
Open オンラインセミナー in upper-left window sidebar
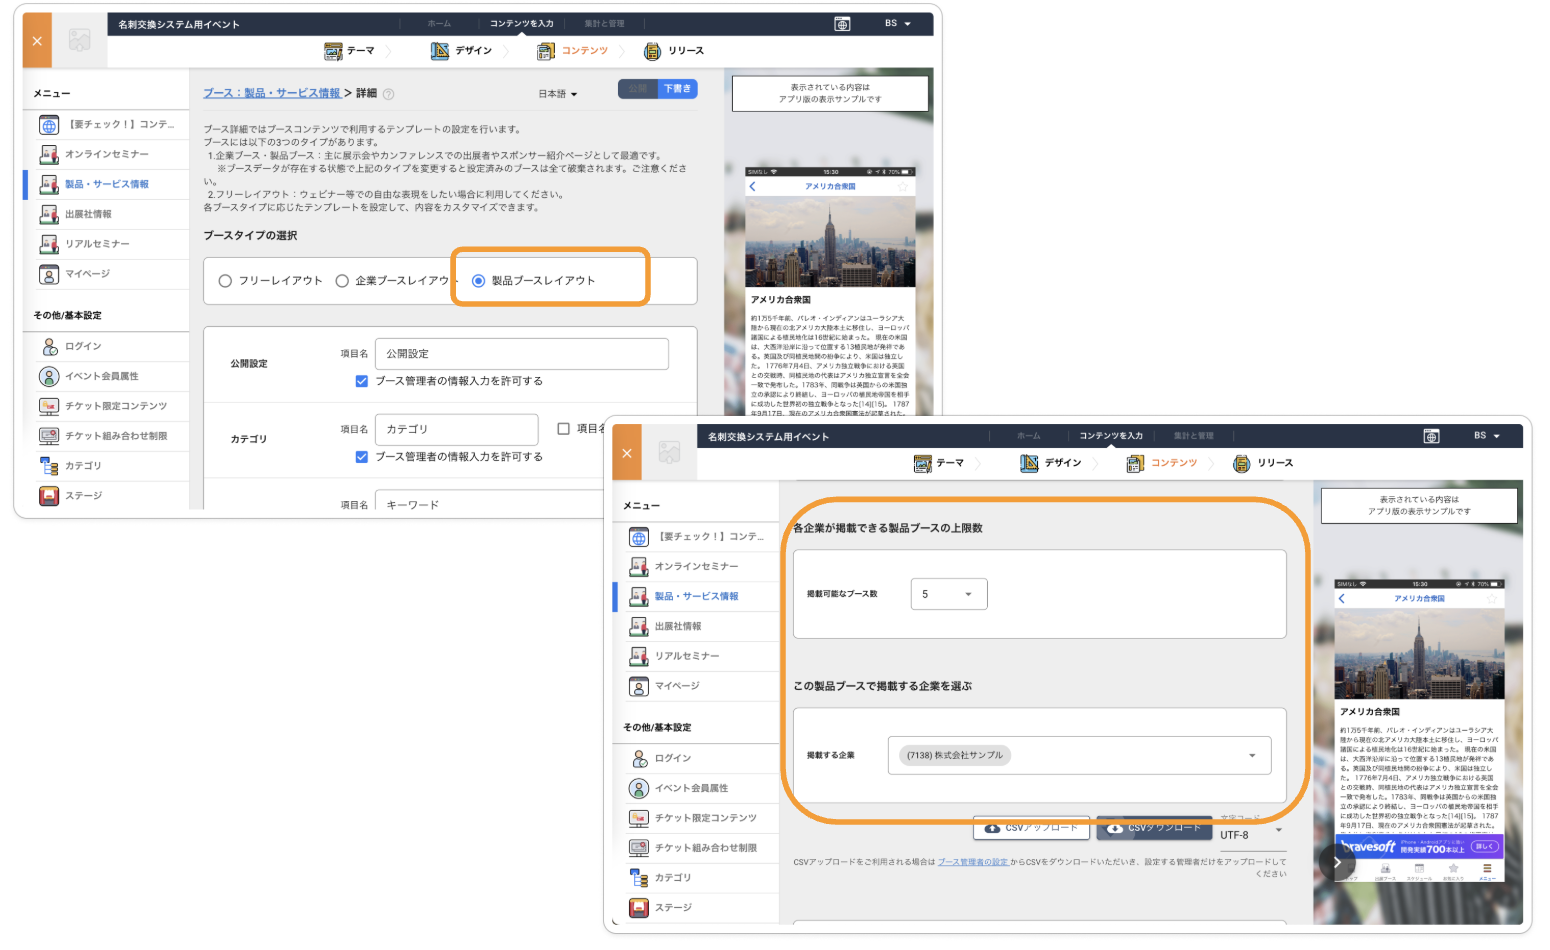(x=106, y=154)
